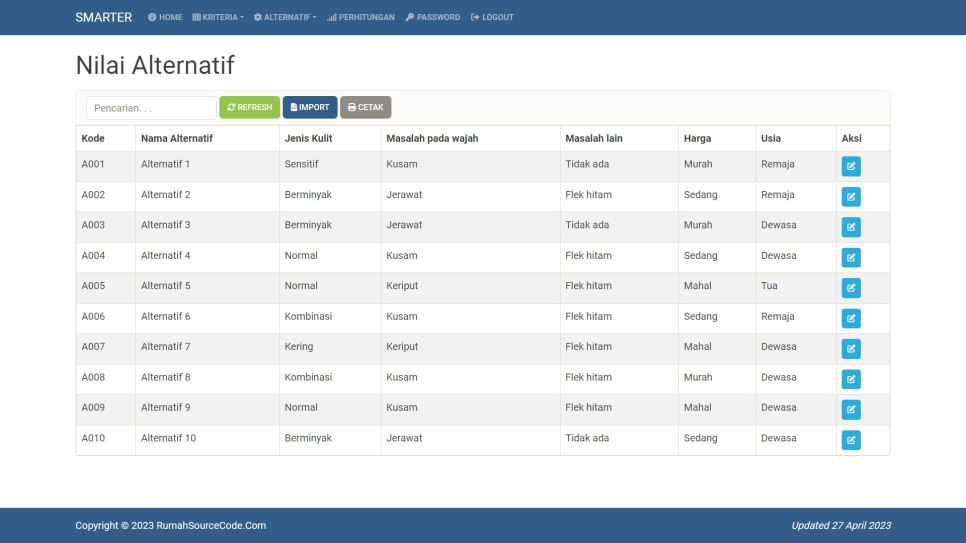This screenshot has height=543, width=966.
Task: Edit the Alternatif 10 entry
Action: [851, 440]
